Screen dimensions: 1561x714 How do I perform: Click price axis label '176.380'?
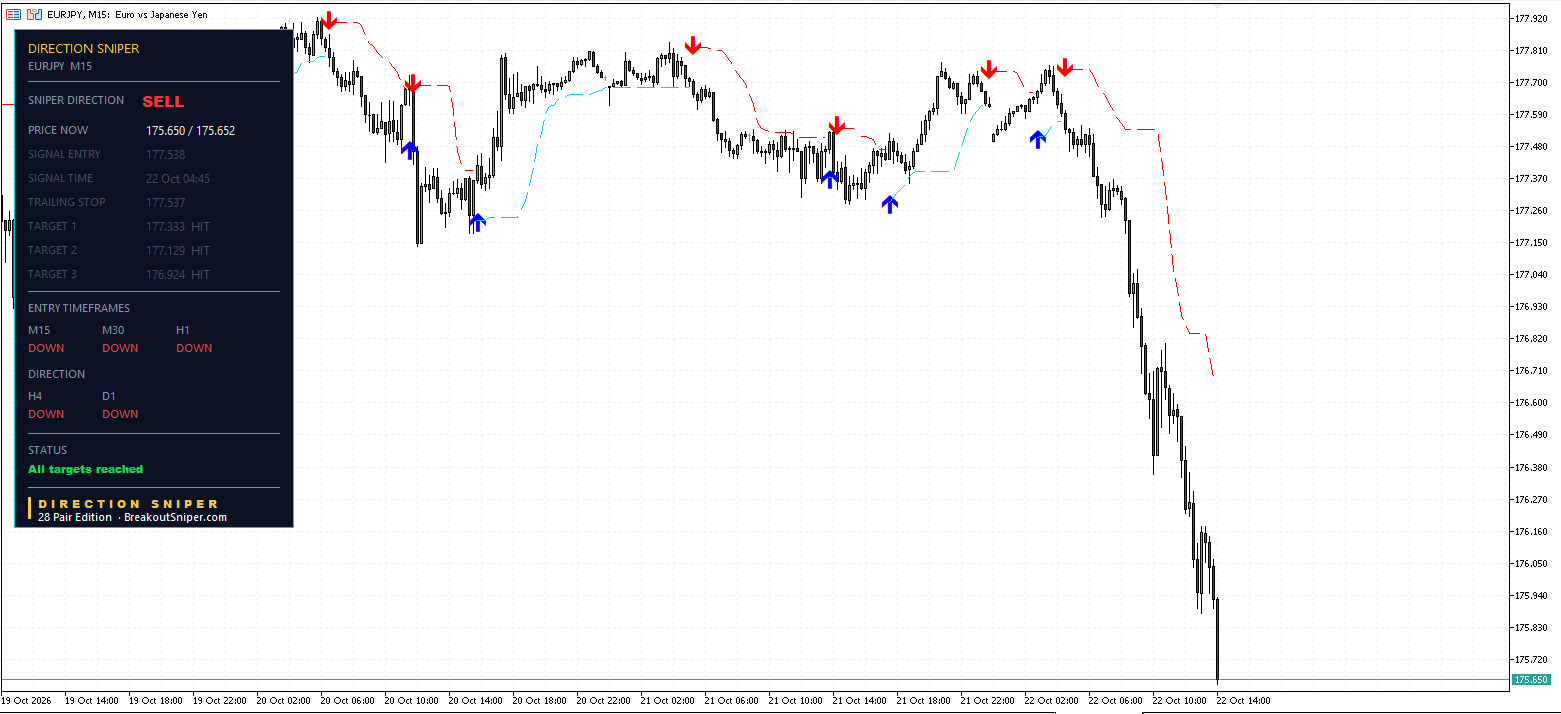tap(1532, 467)
